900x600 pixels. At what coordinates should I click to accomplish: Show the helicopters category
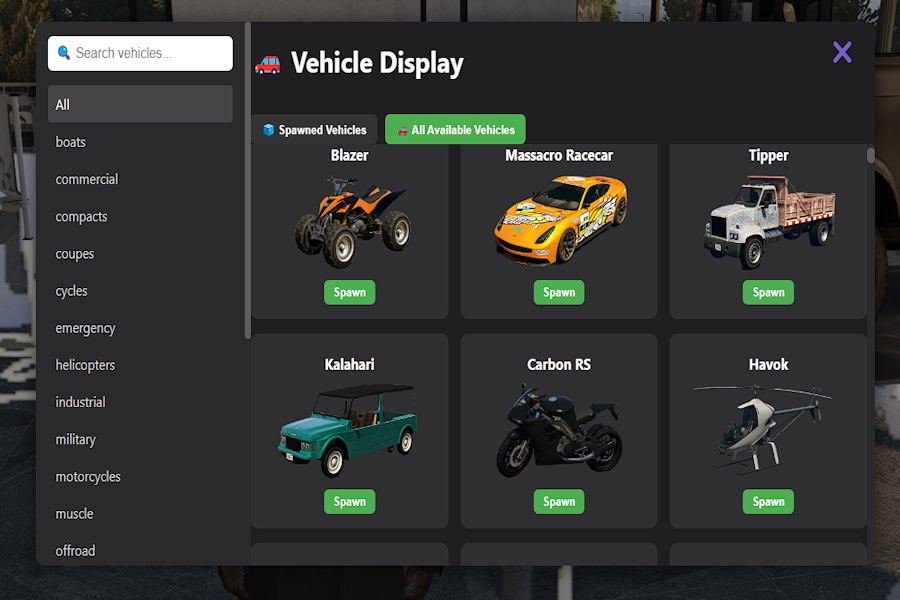(141, 365)
